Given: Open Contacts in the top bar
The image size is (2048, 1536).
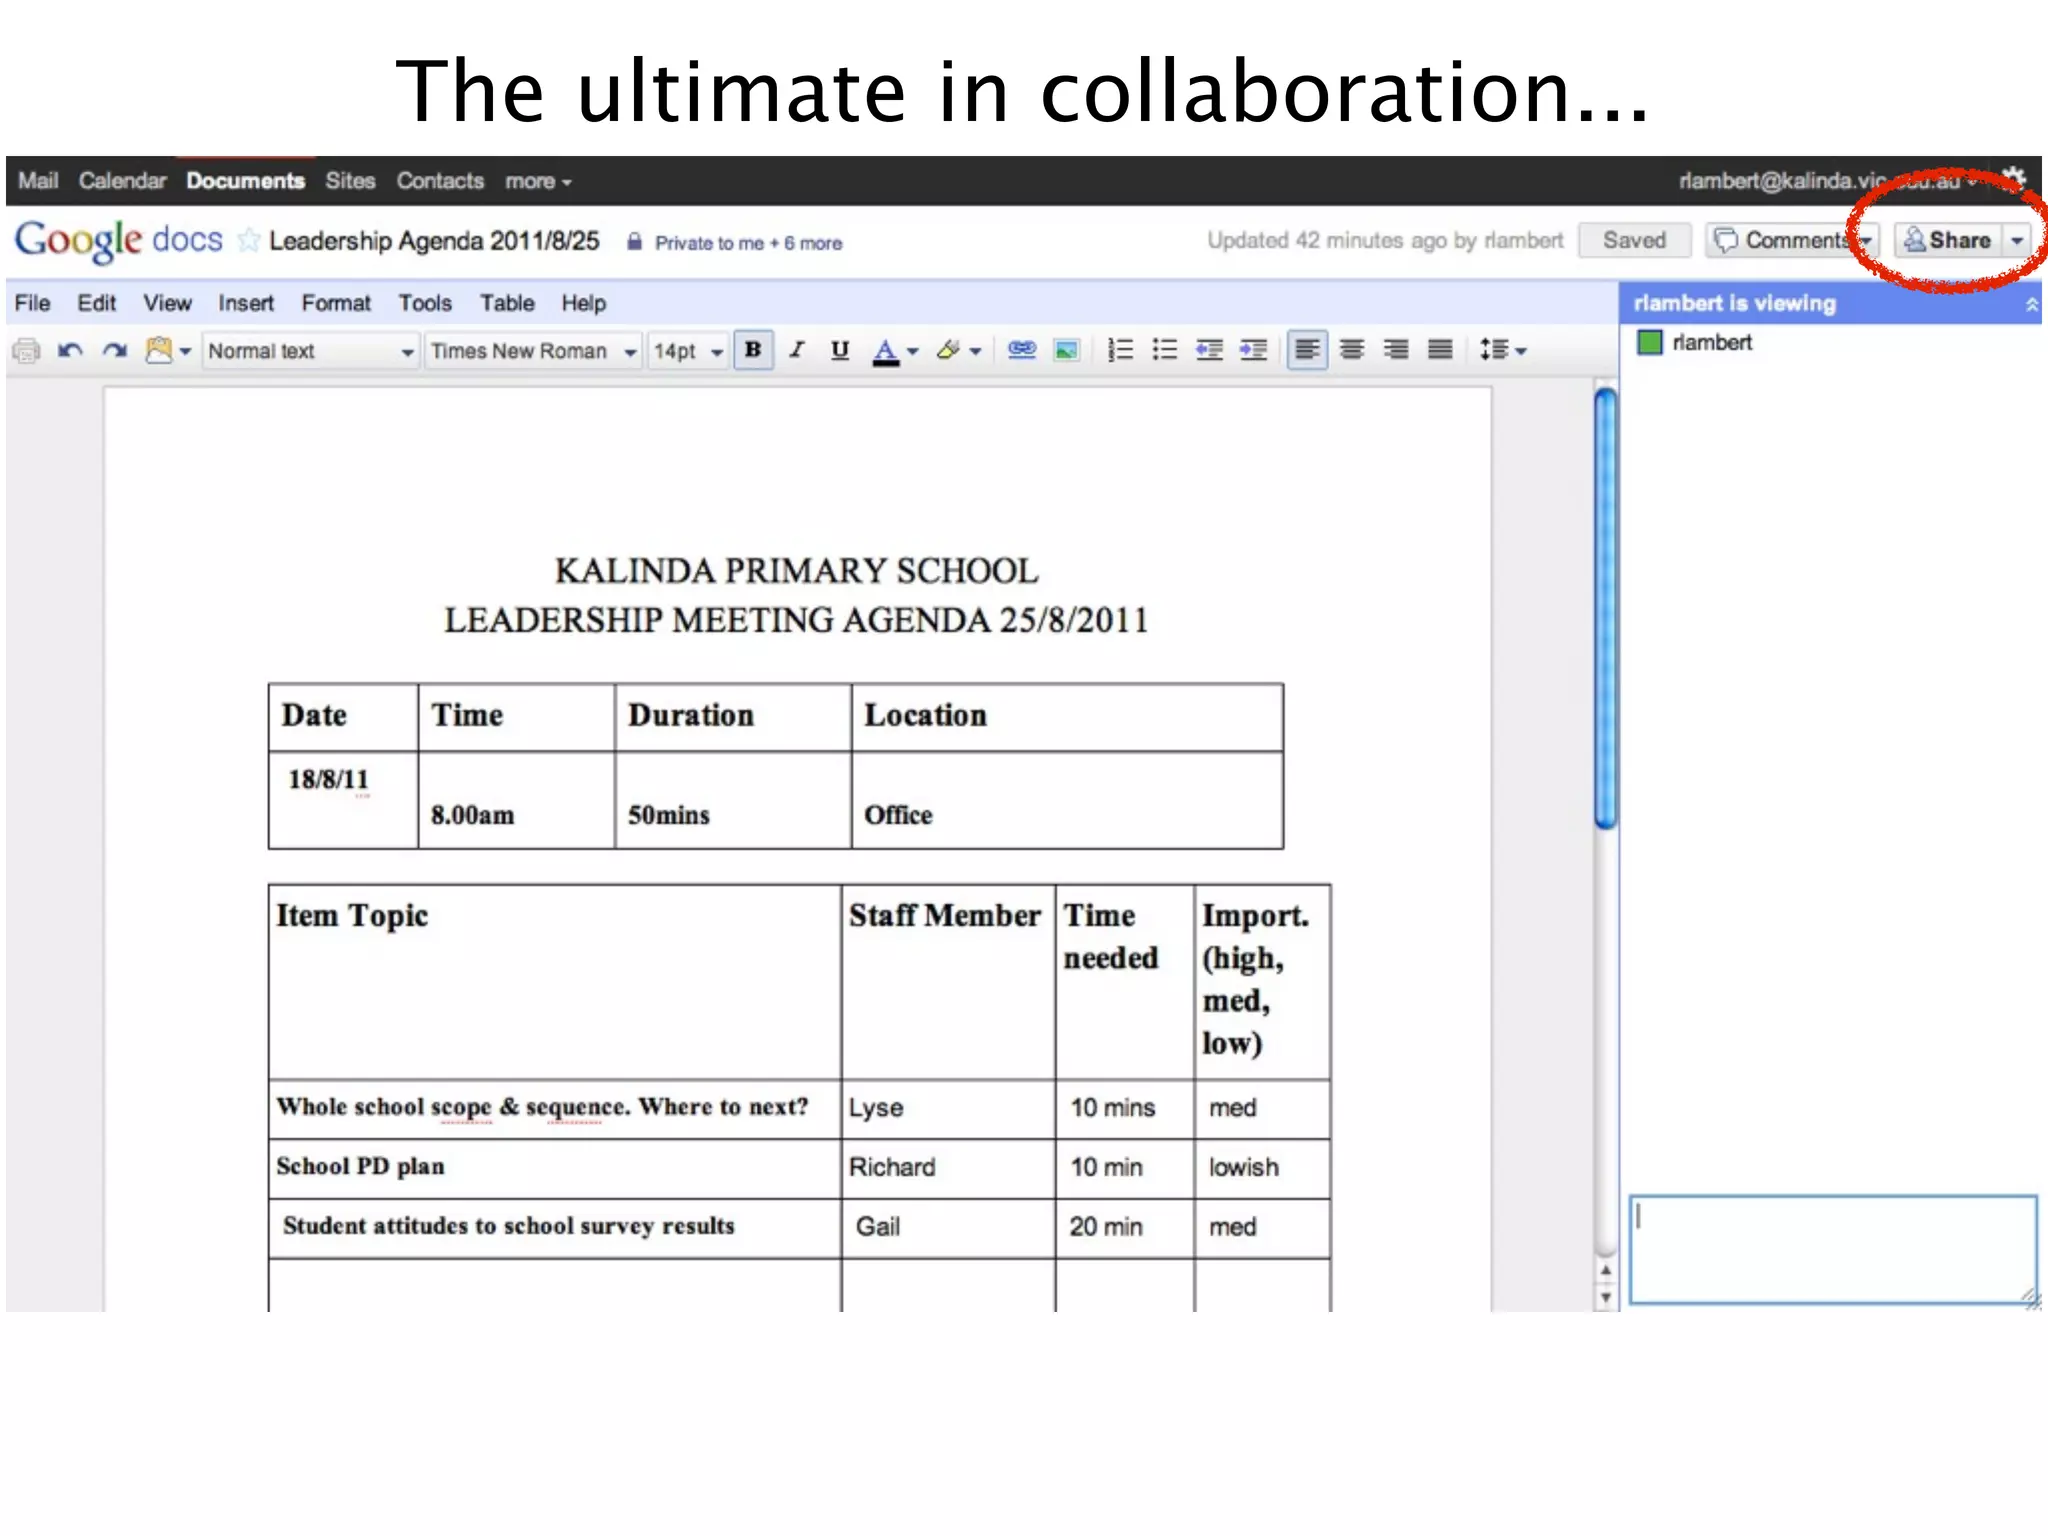Looking at the screenshot, I should click(440, 181).
